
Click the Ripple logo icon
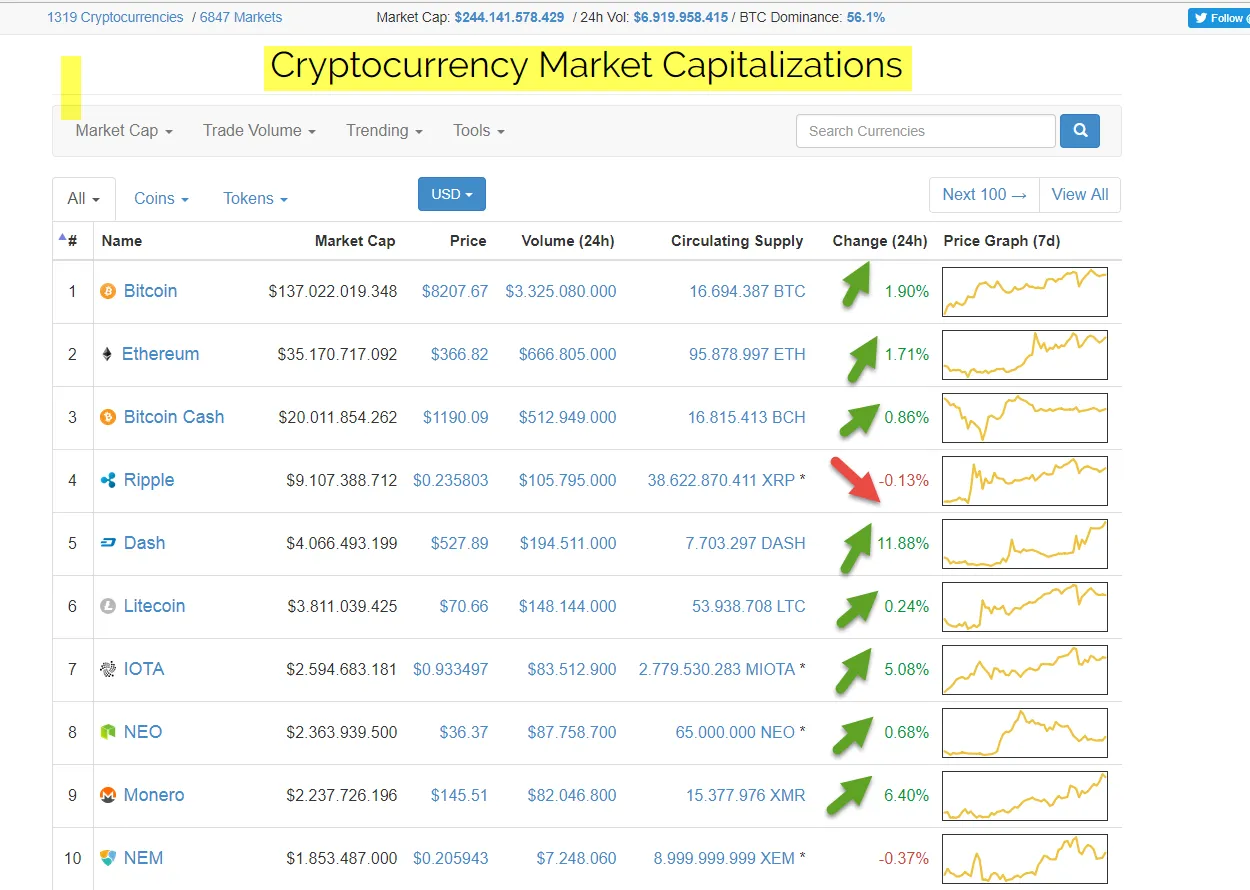pos(108,481)
